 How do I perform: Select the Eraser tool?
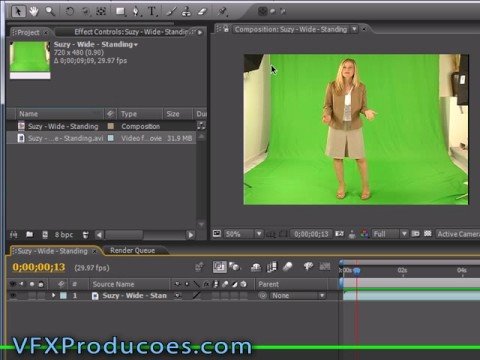click(x=202, y=12)
